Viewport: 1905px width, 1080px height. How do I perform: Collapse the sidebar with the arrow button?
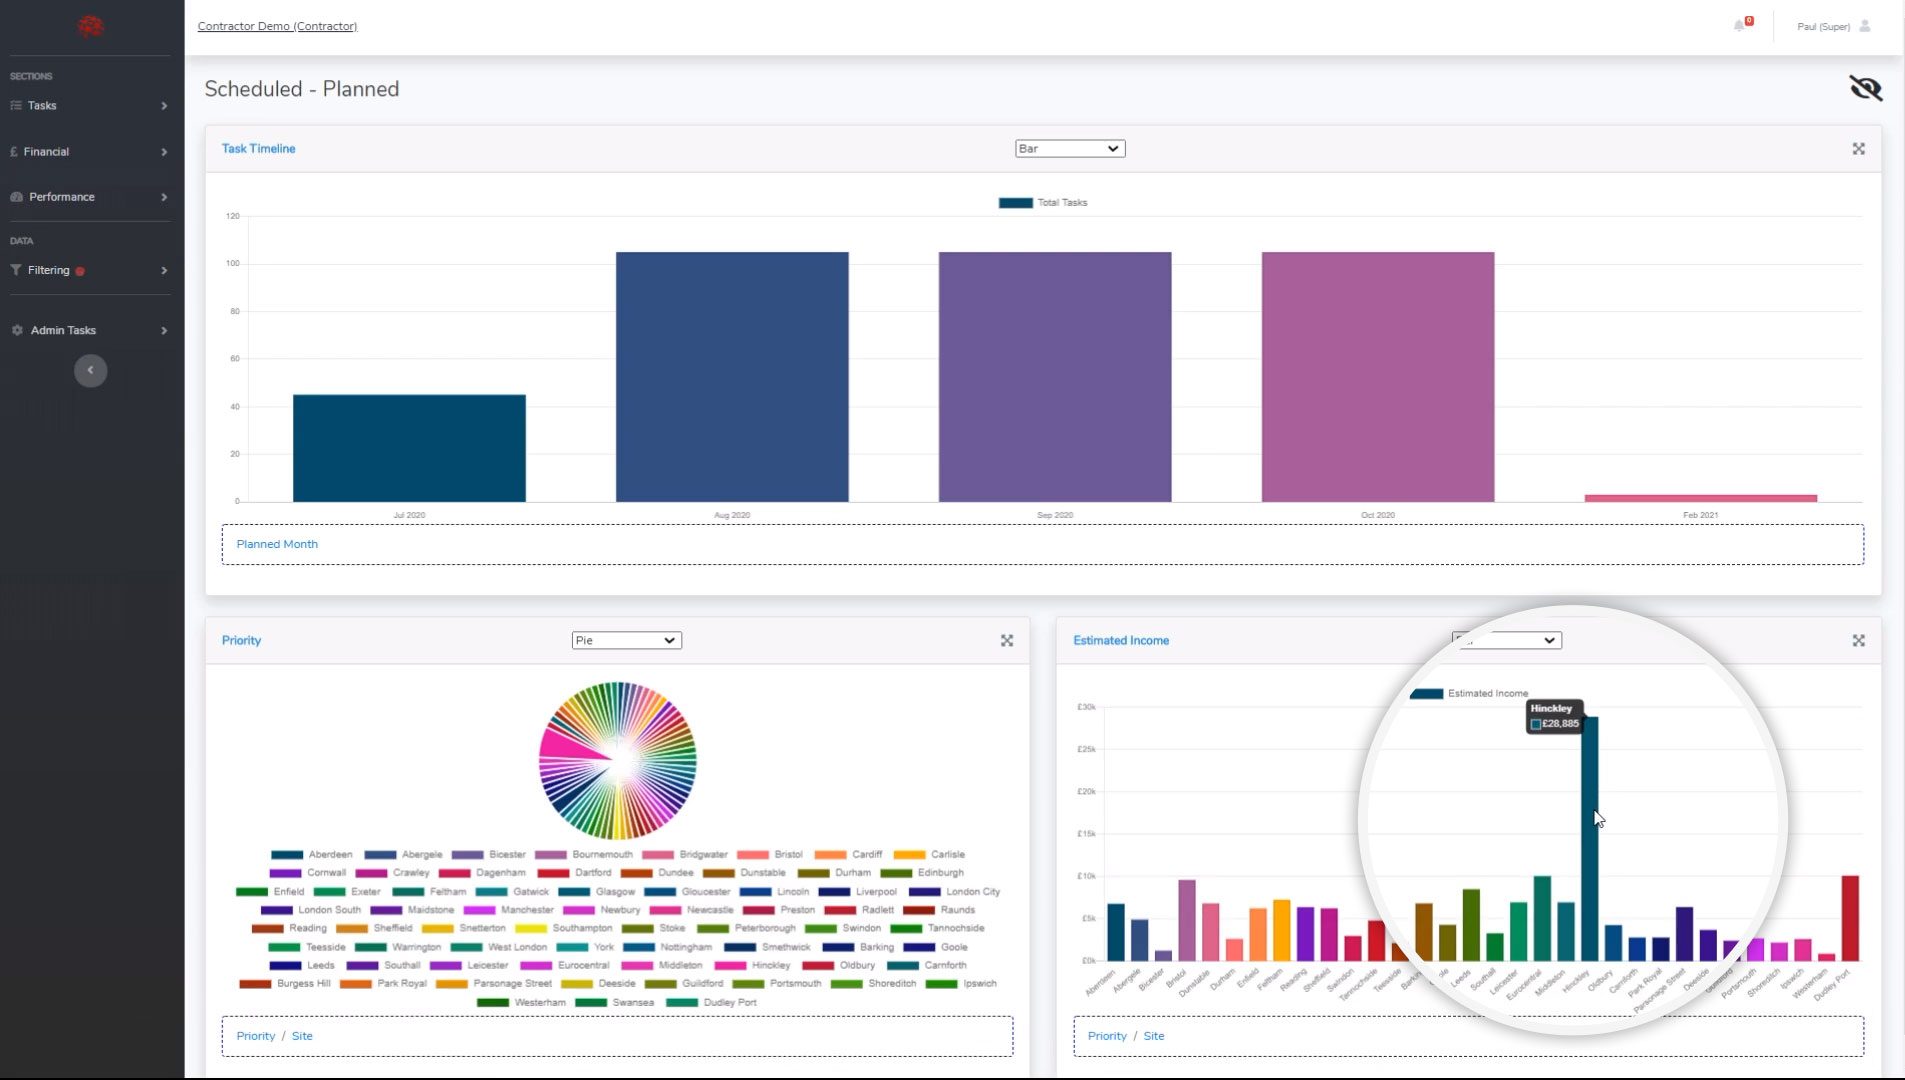coord(90,370)
